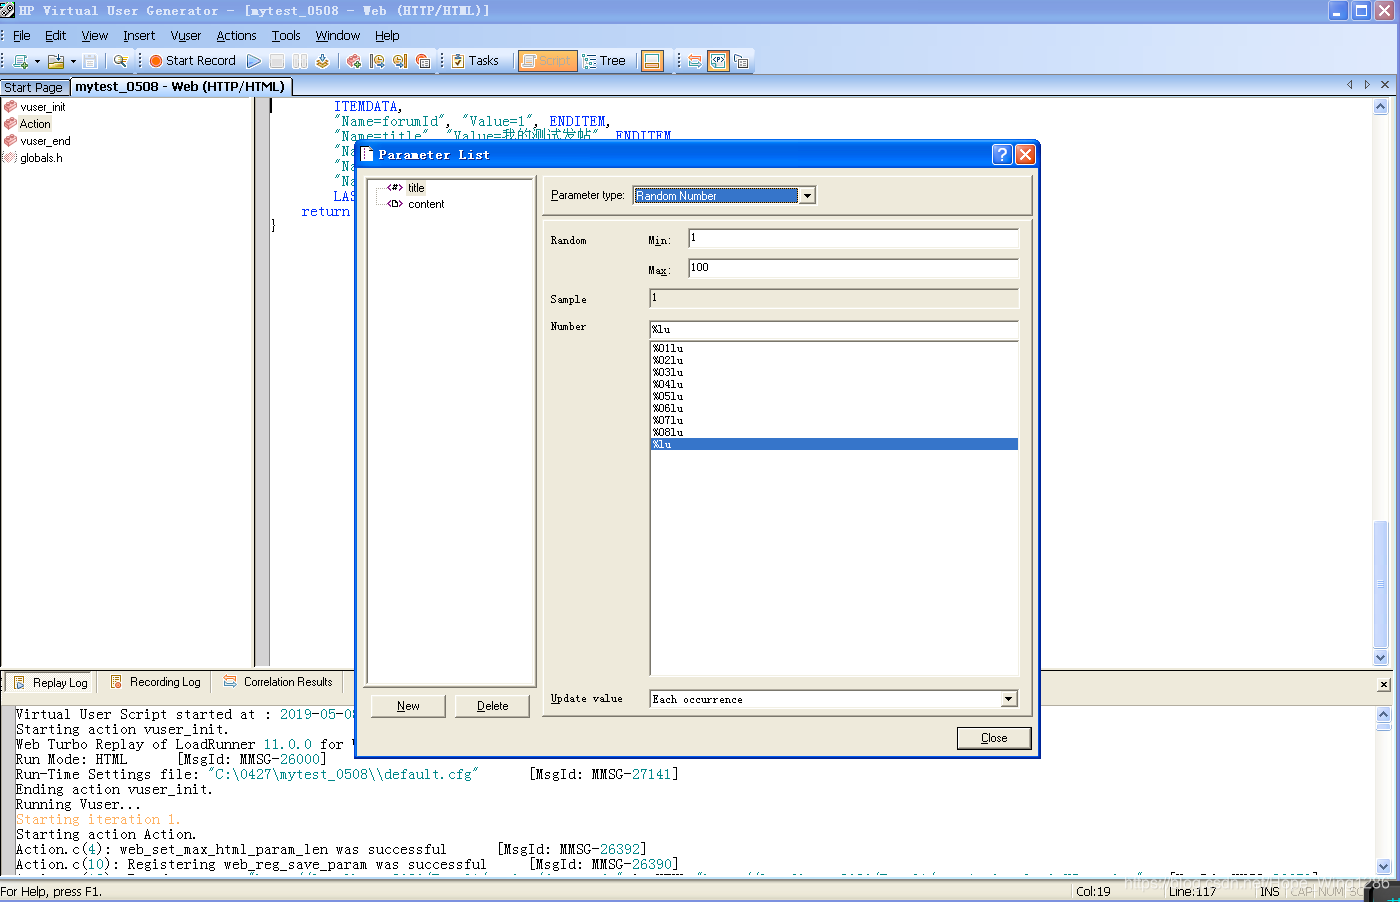Open the Window menu

[x=337, y=35]
